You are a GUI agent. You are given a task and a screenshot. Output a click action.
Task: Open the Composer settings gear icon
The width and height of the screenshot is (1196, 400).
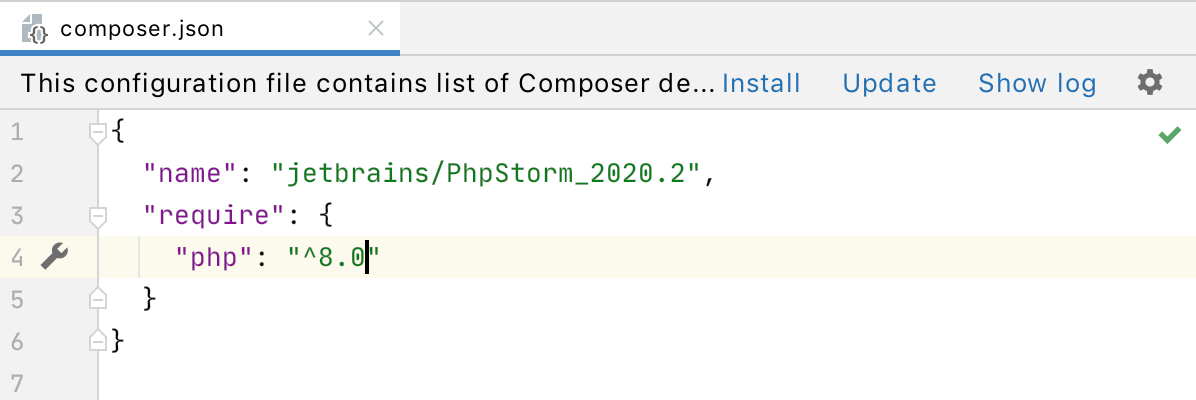coord(1149,82)
